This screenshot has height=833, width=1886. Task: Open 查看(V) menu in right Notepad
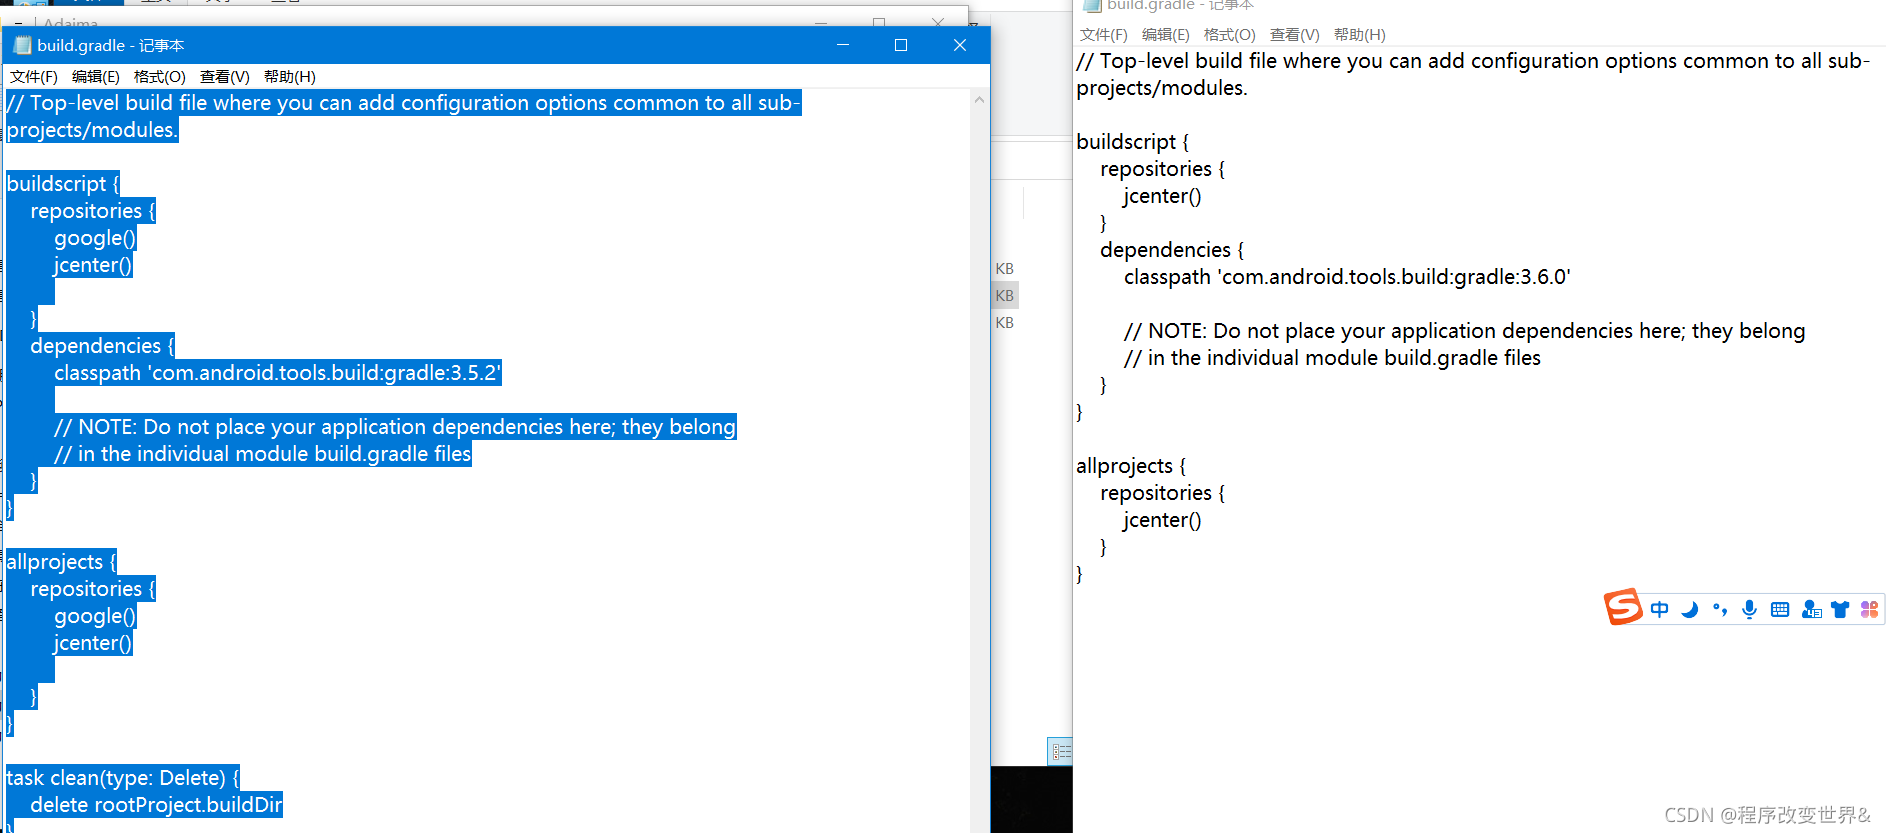1294,35
